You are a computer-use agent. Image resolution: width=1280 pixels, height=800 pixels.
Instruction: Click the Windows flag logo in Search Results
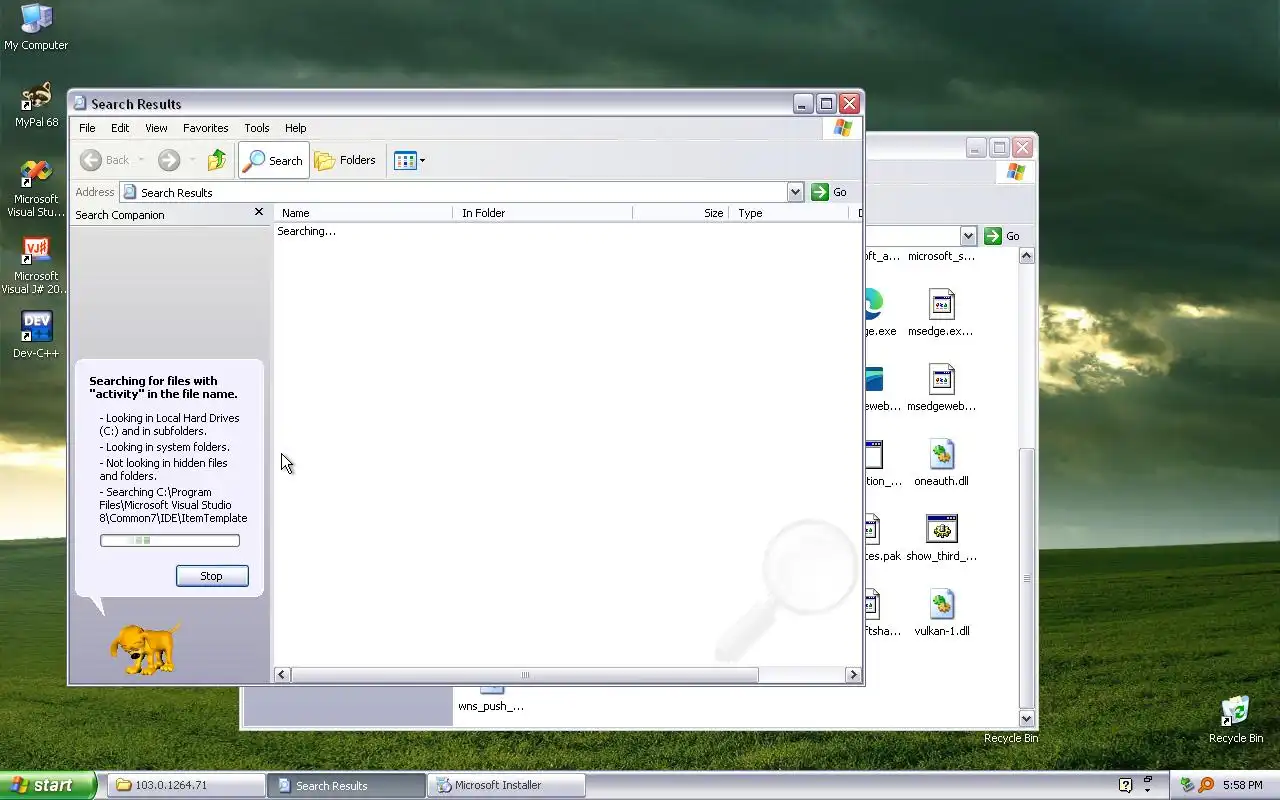click(x=842, y=128)
